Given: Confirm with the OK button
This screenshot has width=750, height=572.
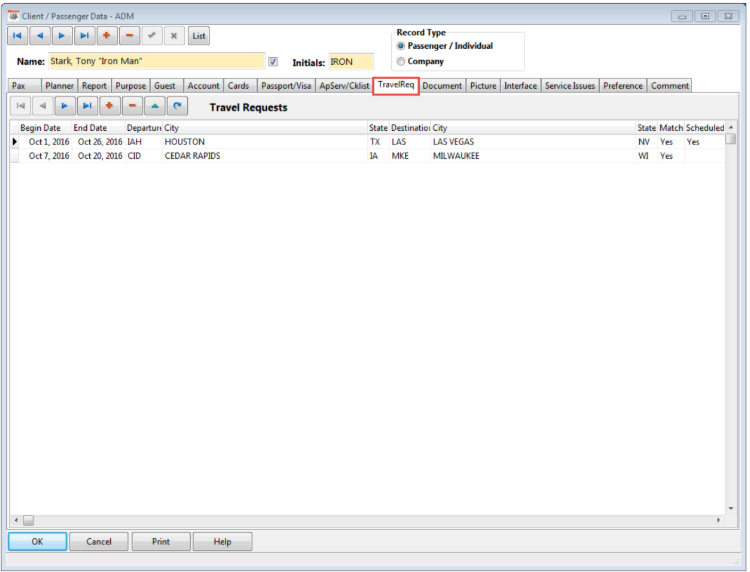Looking at the screenshot, I should [x=37, y=541].
